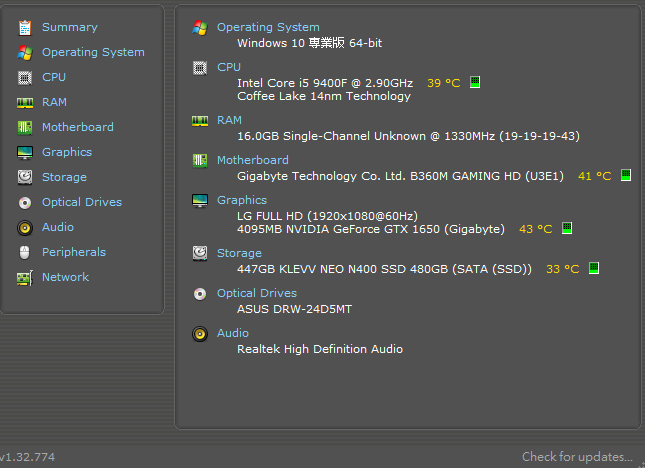The width and height of the screenshot is (645, 468).
Task: Click Check for updates link
Action: tap(577, 457)
